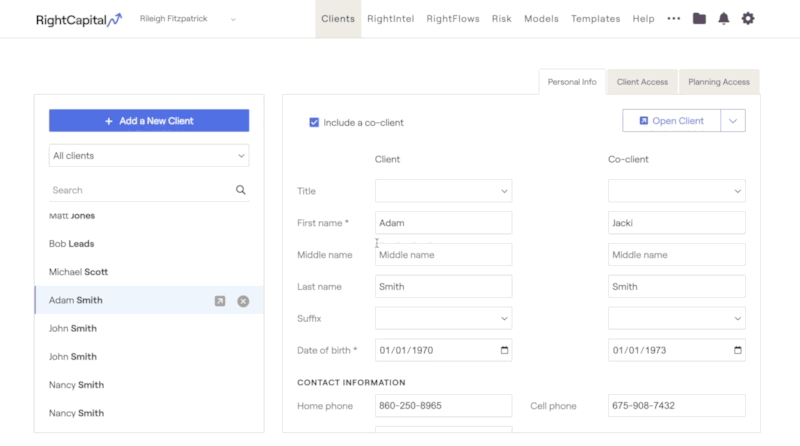Click Add a New Client button

149,121
